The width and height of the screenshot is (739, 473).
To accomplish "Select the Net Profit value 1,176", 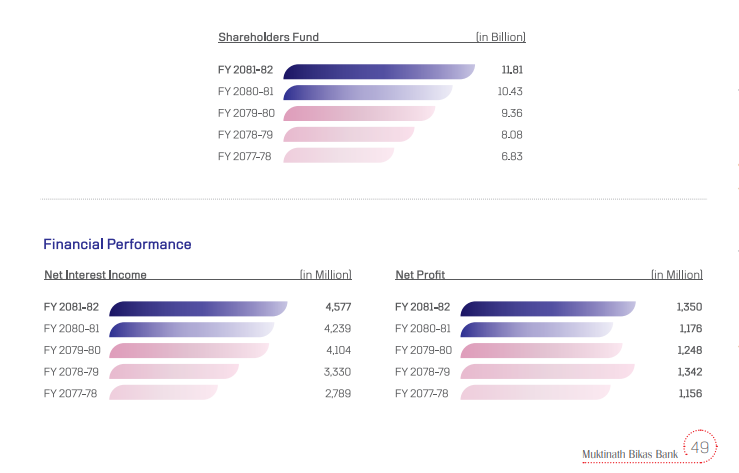I will [690, 329].
